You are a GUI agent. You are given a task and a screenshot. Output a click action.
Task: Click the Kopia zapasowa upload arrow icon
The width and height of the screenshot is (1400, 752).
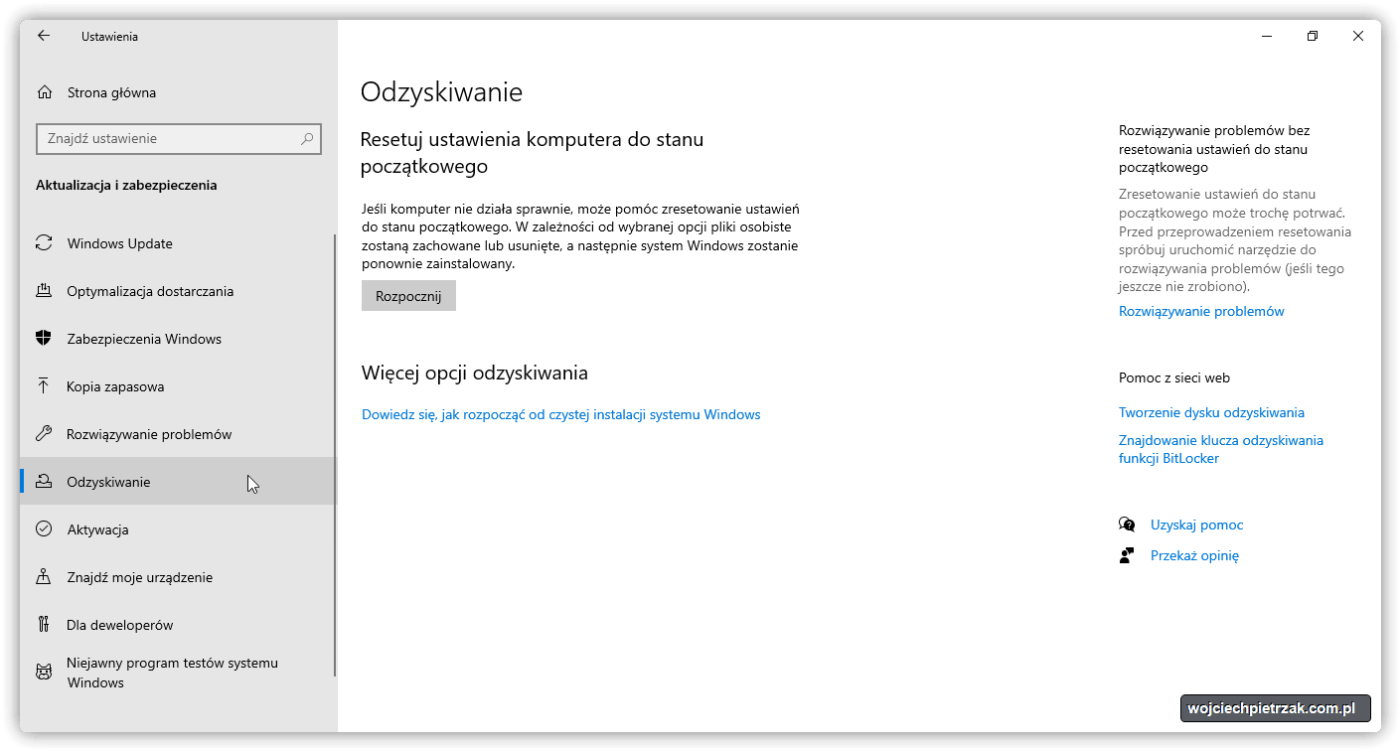click(44, 386)
